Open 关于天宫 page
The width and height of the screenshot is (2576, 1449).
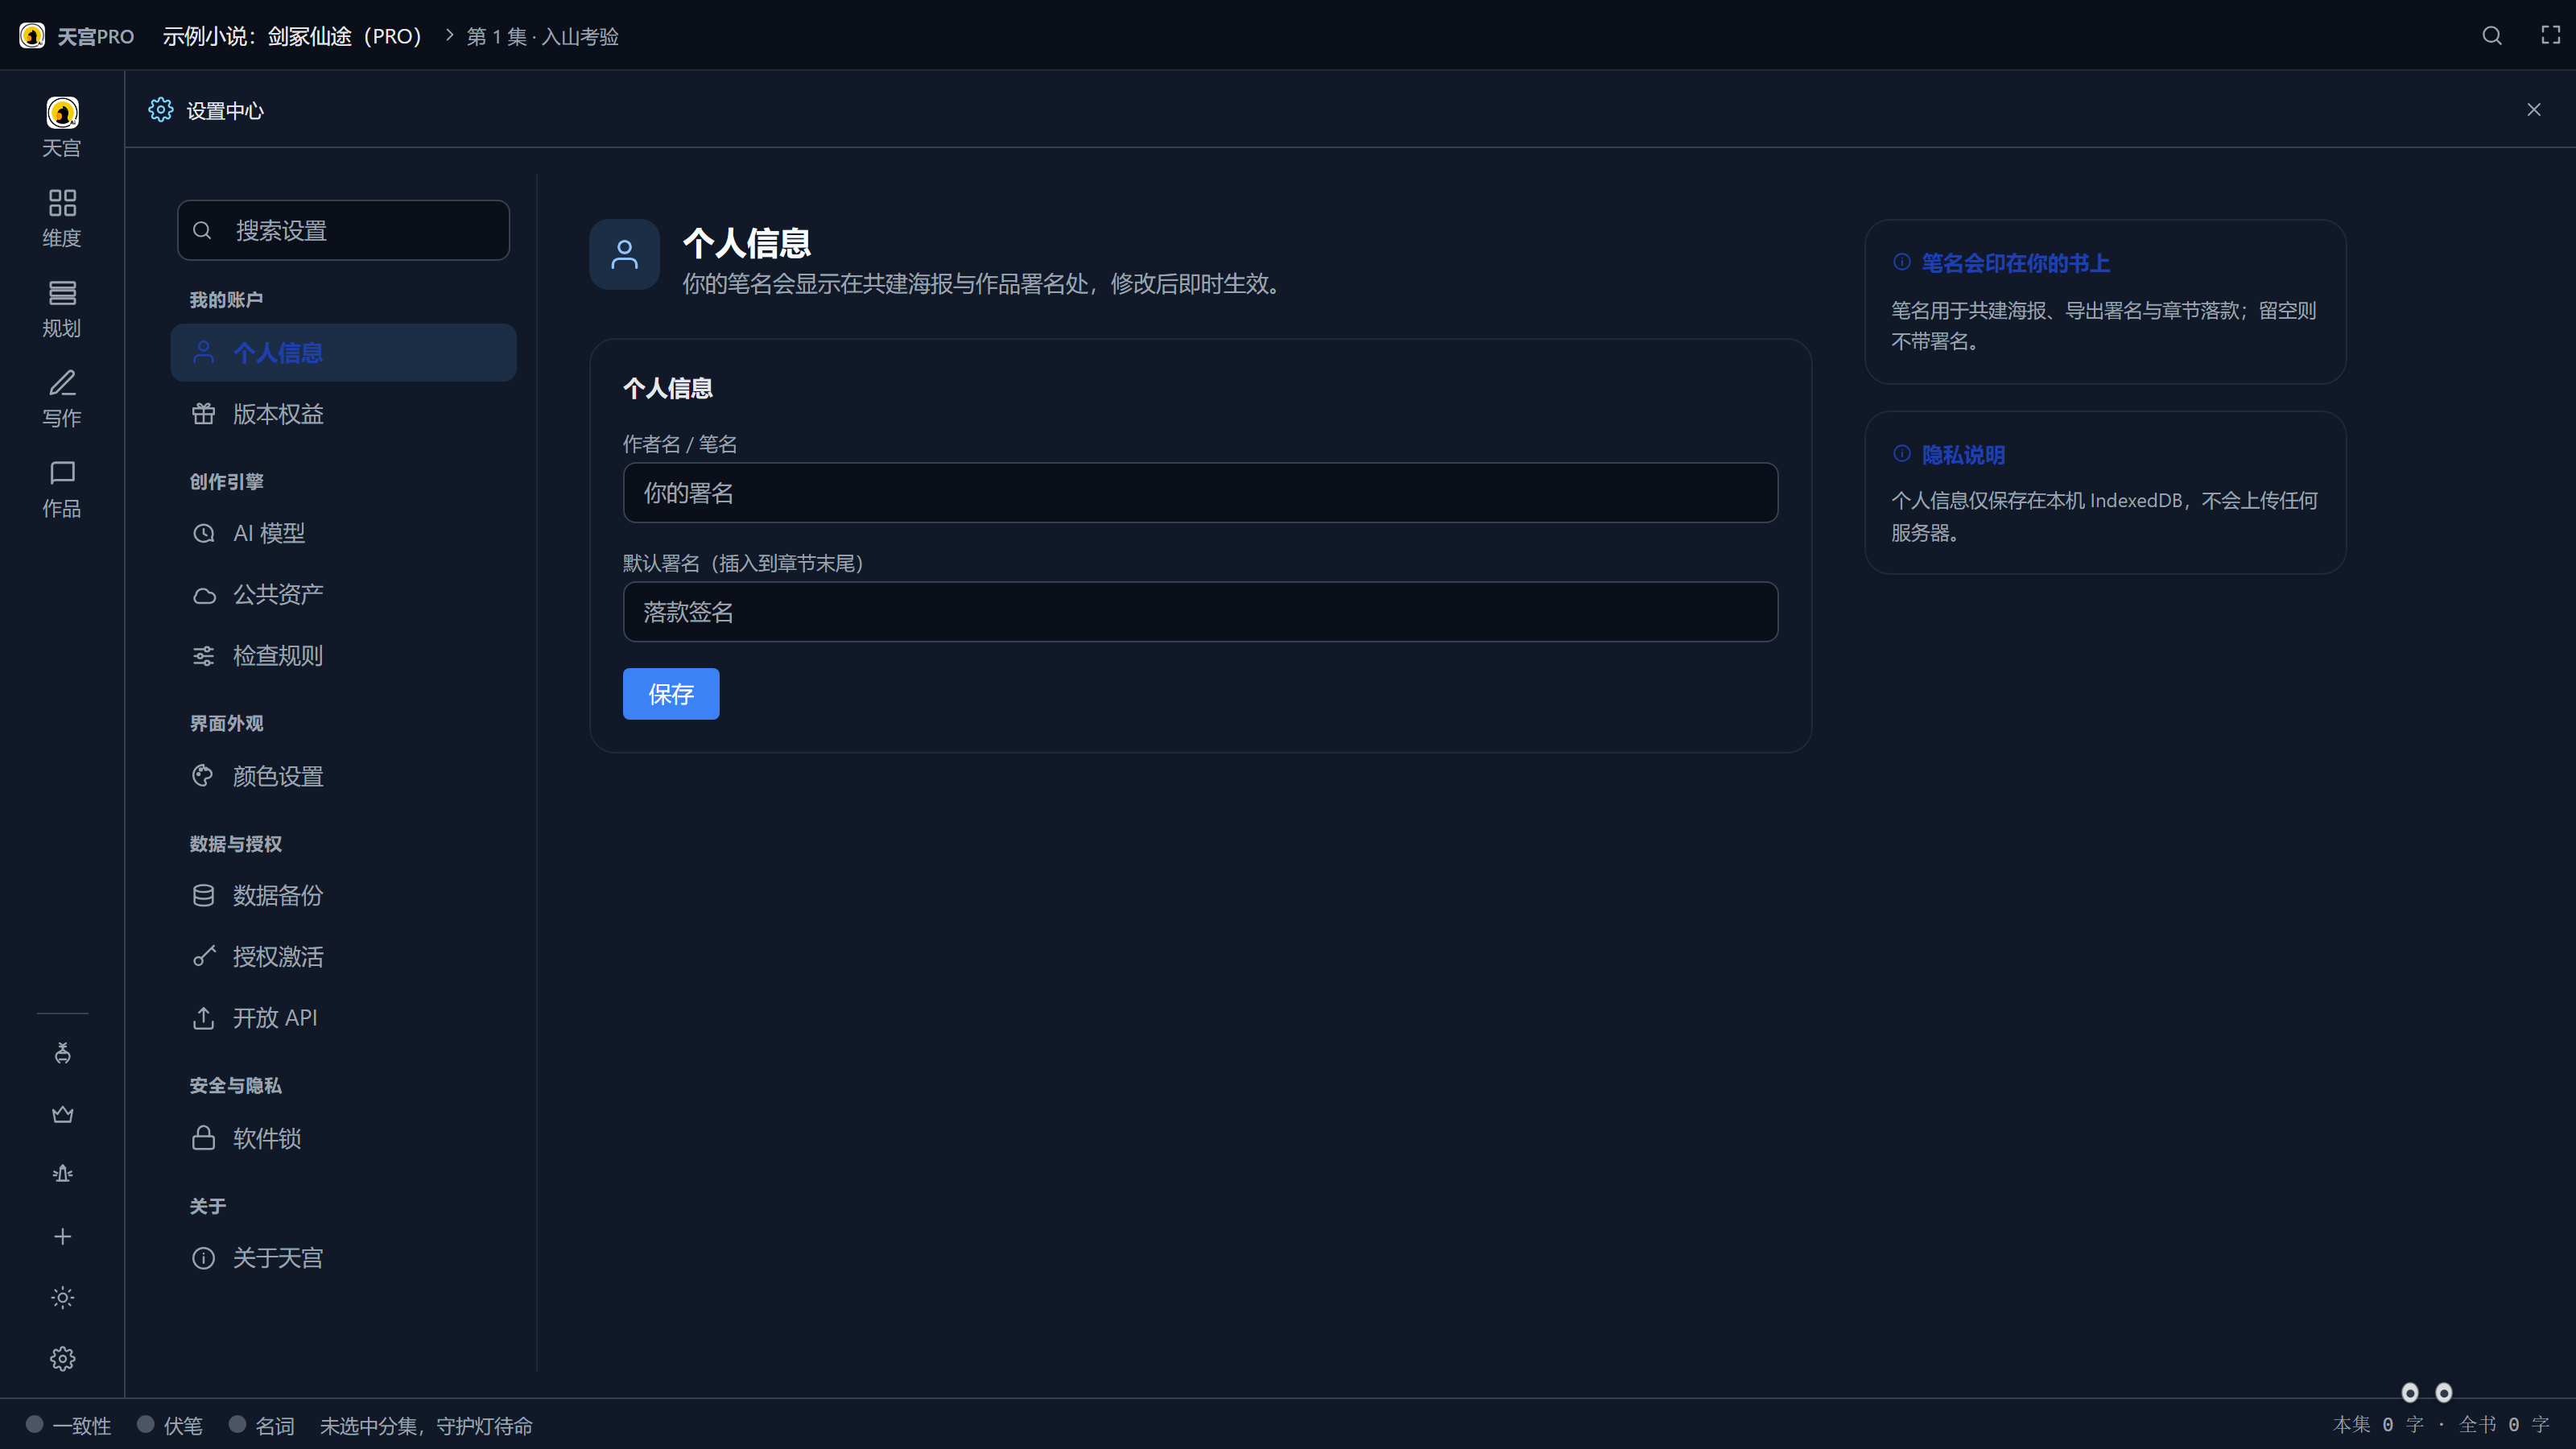click(x=343, y=1257)
